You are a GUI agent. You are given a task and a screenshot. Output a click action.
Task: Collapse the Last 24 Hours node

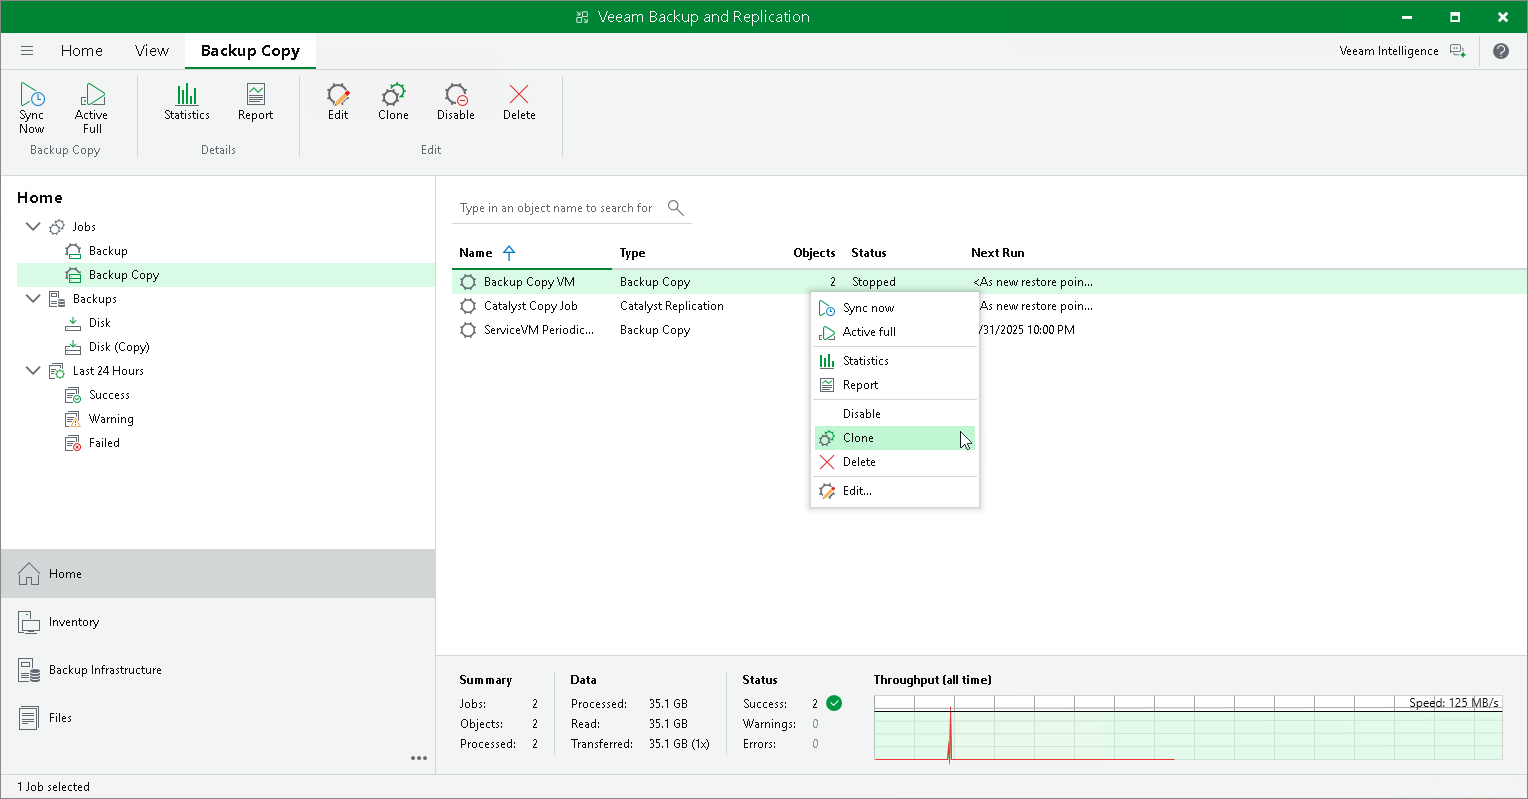33,371
